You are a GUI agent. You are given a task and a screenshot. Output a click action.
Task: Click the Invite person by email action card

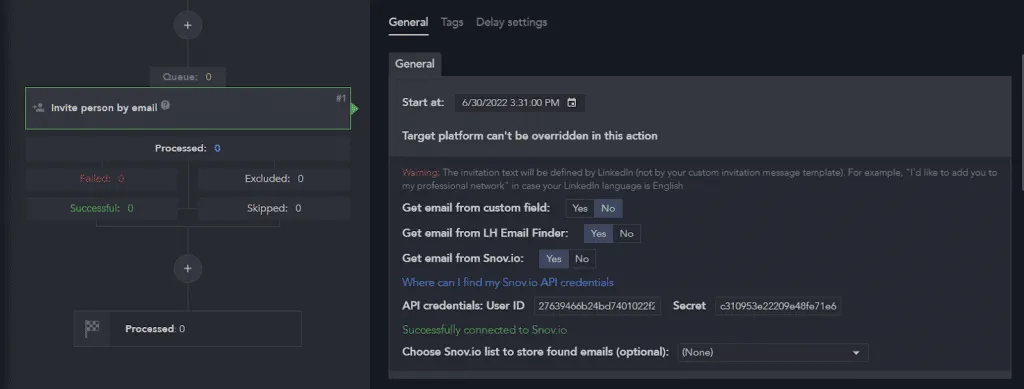point(188,108)
